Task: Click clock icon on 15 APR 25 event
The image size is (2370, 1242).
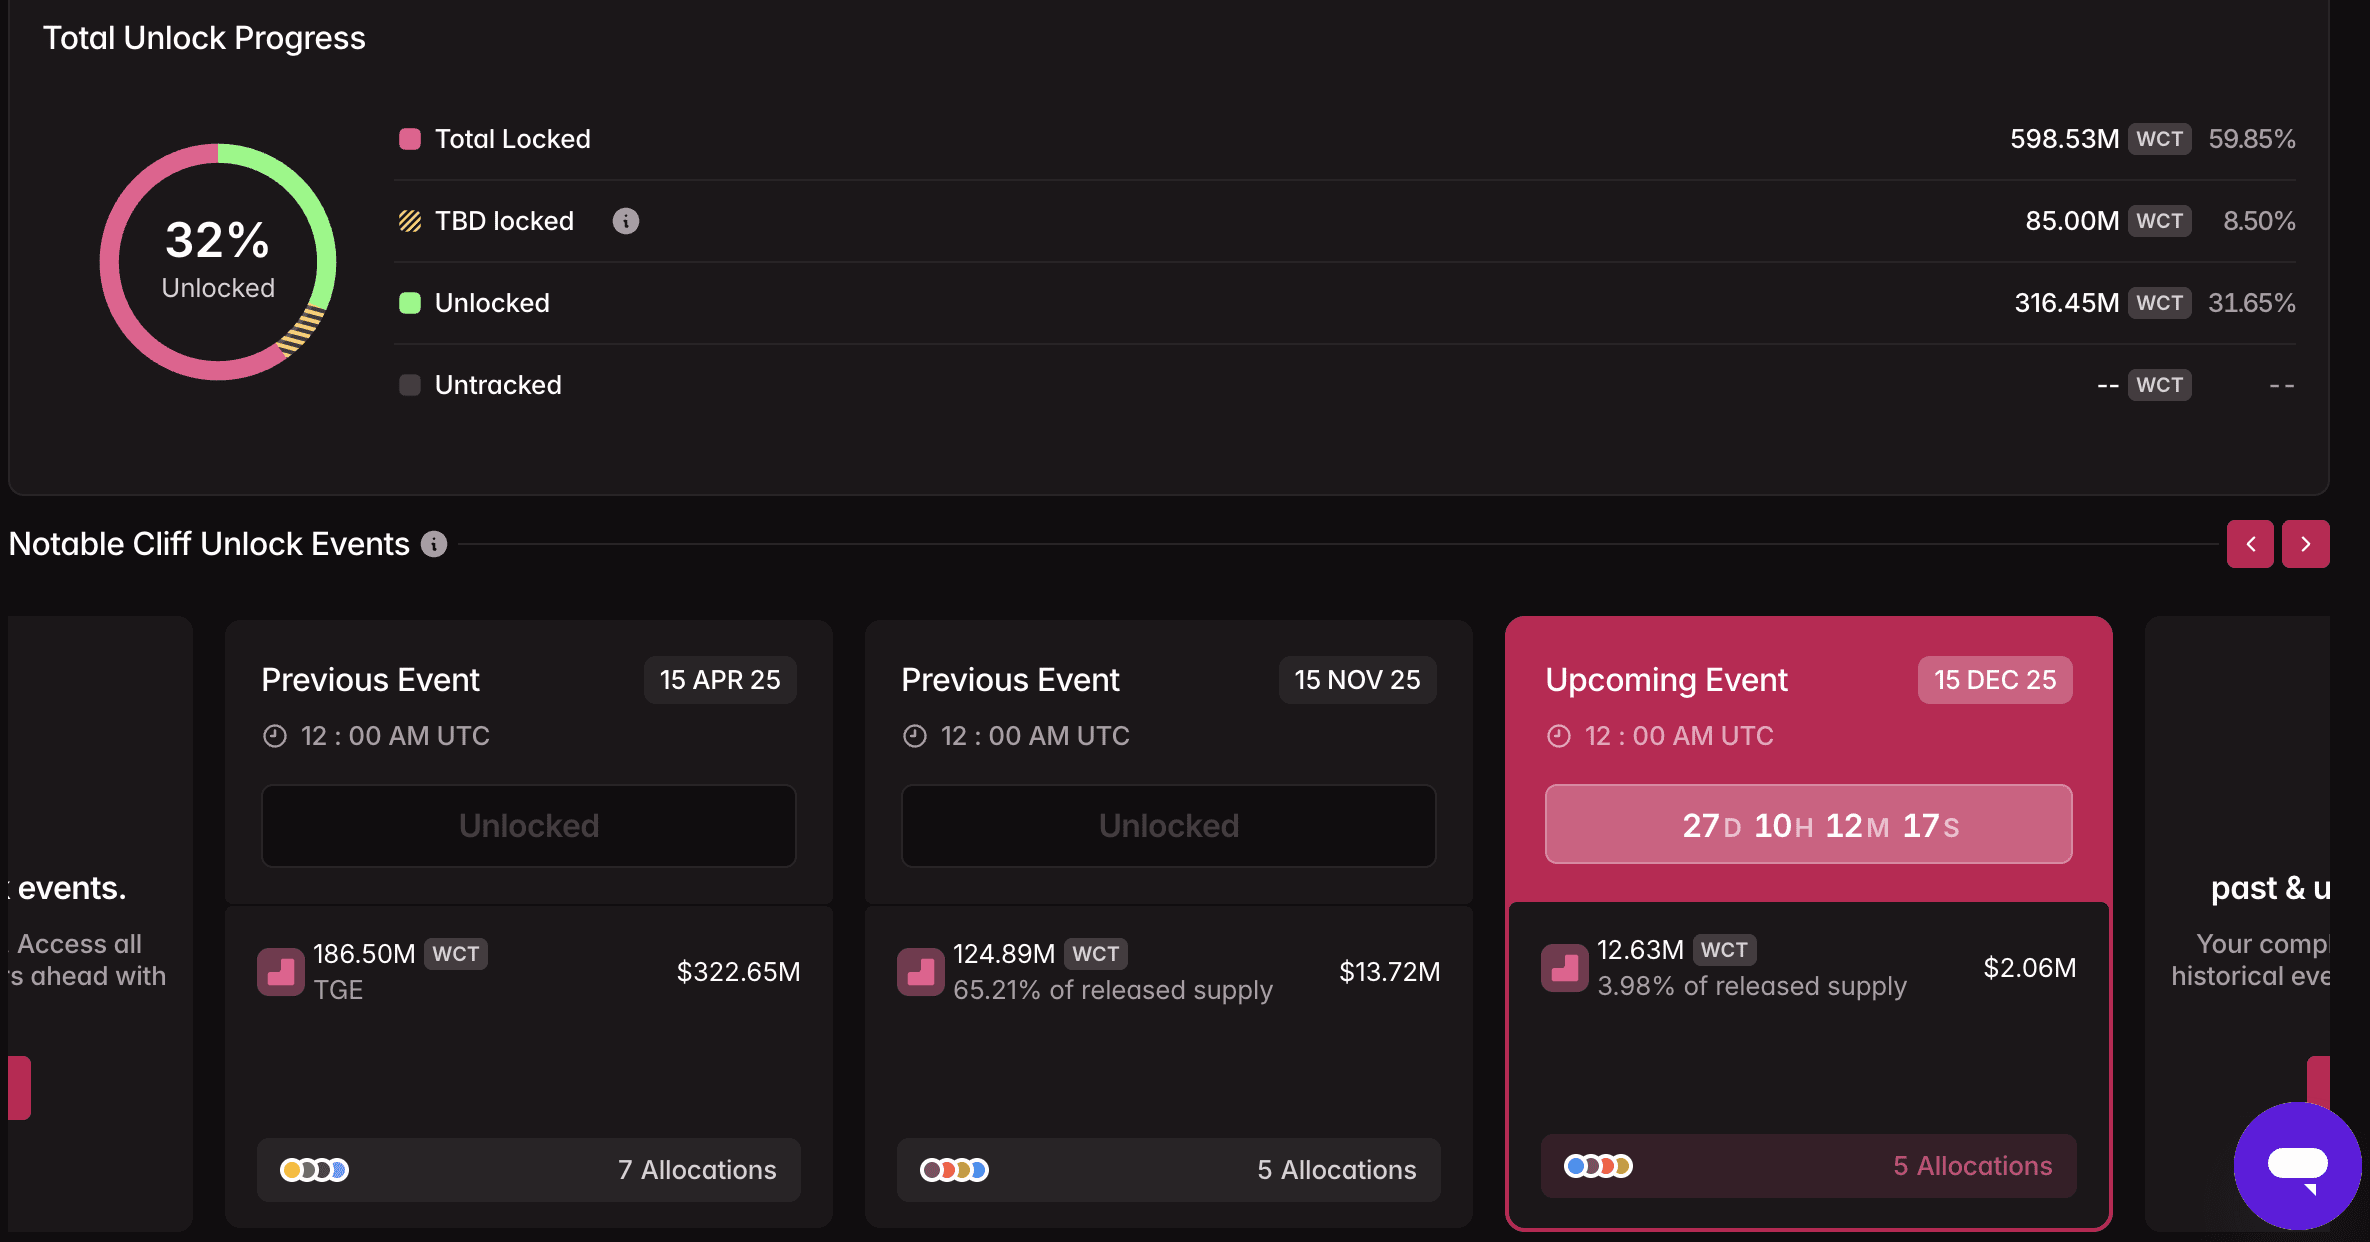Action: [275, 736]
